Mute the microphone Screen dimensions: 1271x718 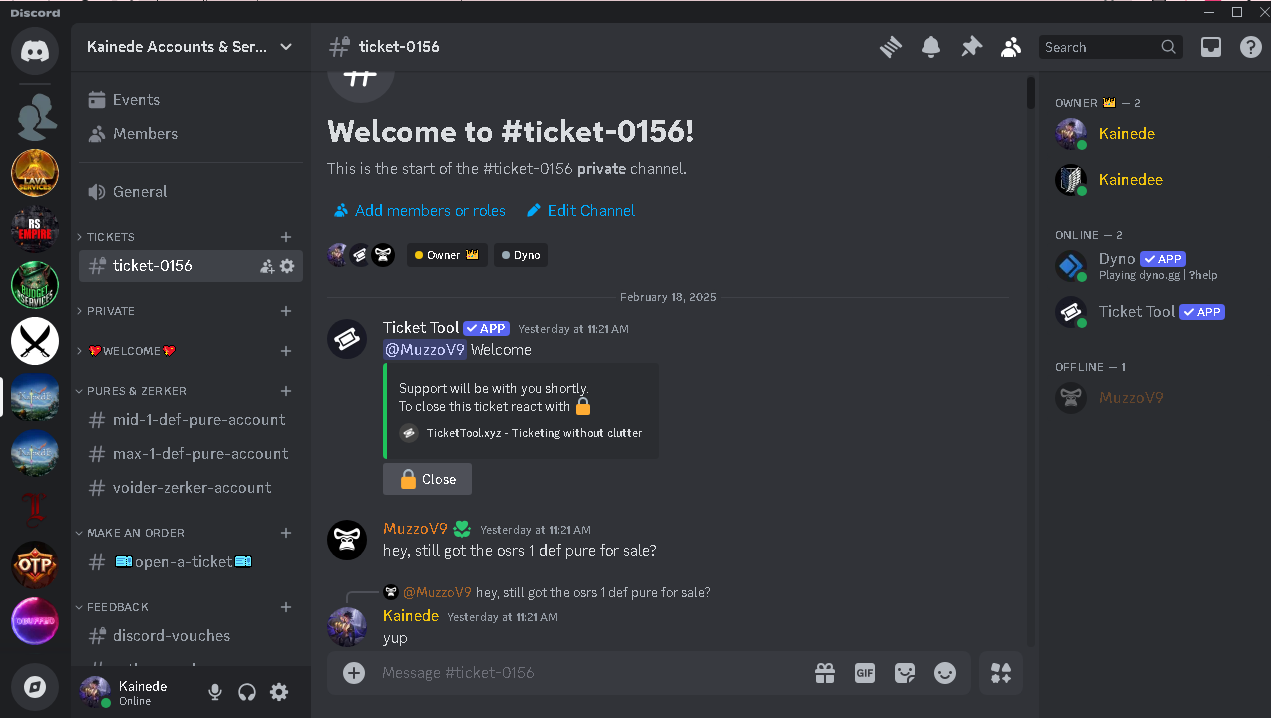(214, 692)
